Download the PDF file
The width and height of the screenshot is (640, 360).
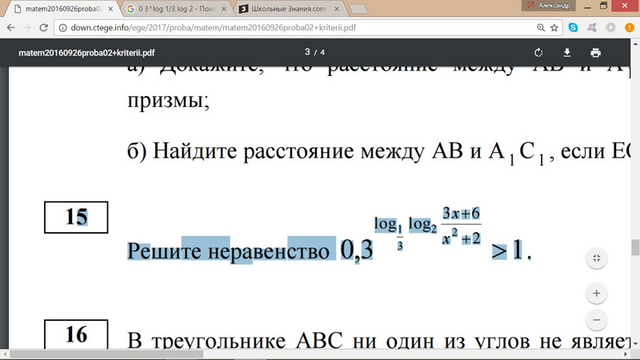pos(567,53)
